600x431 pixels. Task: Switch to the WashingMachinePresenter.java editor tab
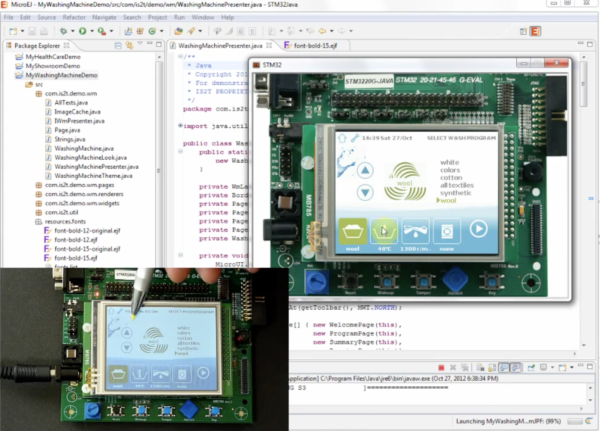(220, 46)
